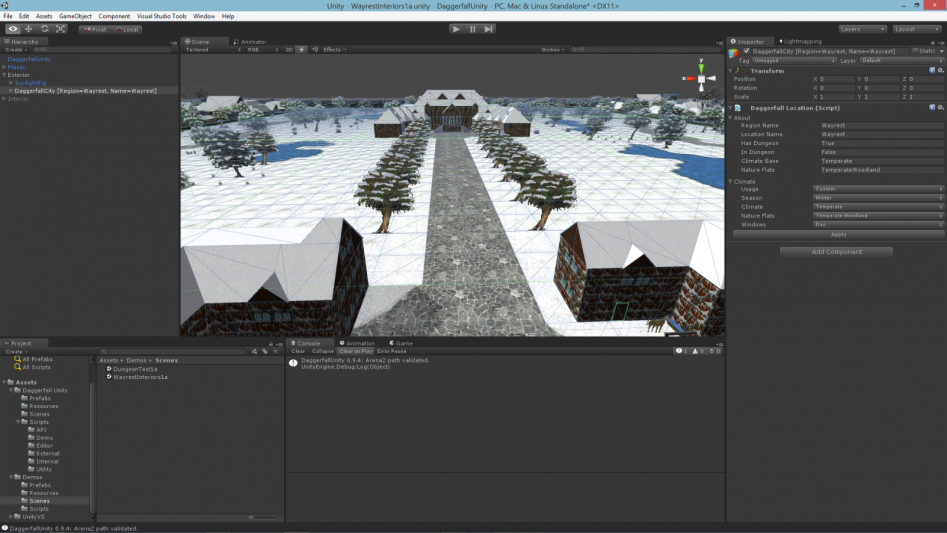Toggle console info message filter
The width and height of the screenshot is (947, 533).
tap(681, 351)
